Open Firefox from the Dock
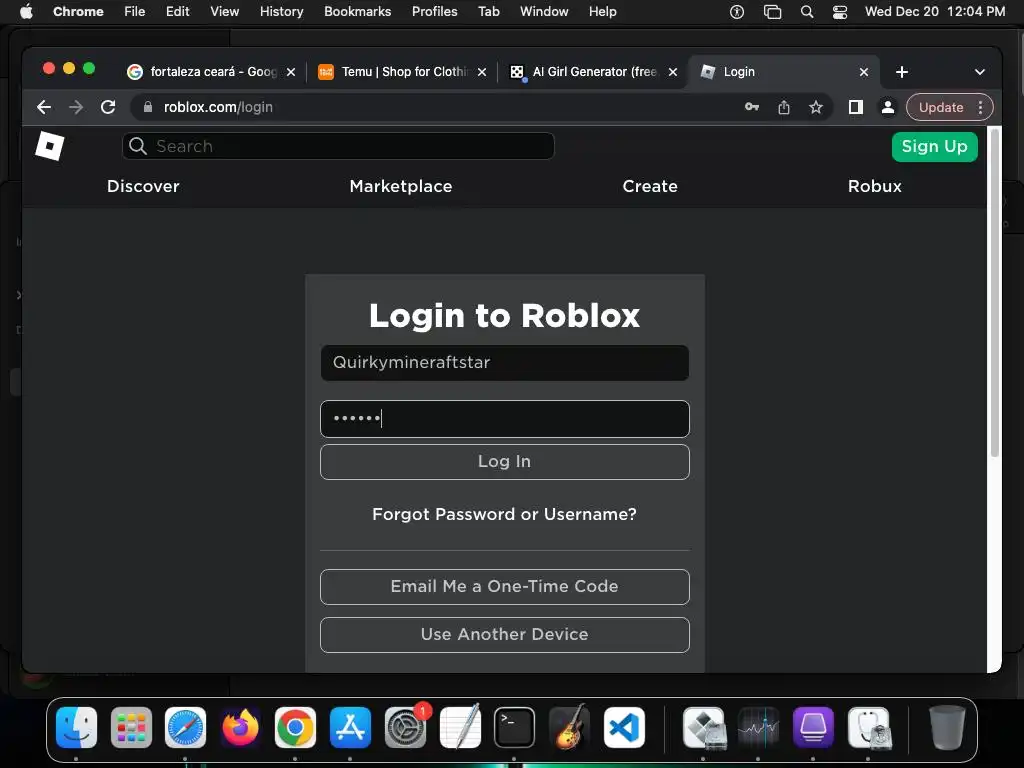The width and height of the screenshot is (1024, 768). tap(240, 727)
